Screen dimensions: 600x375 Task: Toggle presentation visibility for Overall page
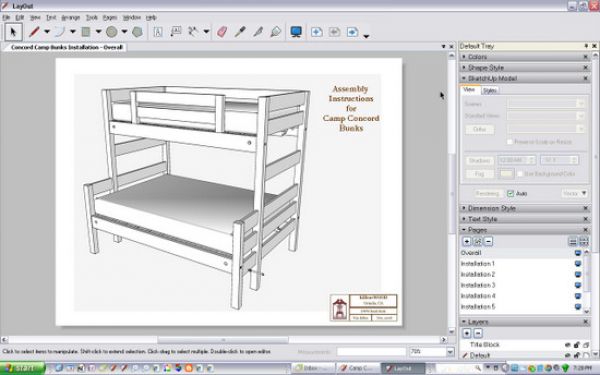coord(578,253)
